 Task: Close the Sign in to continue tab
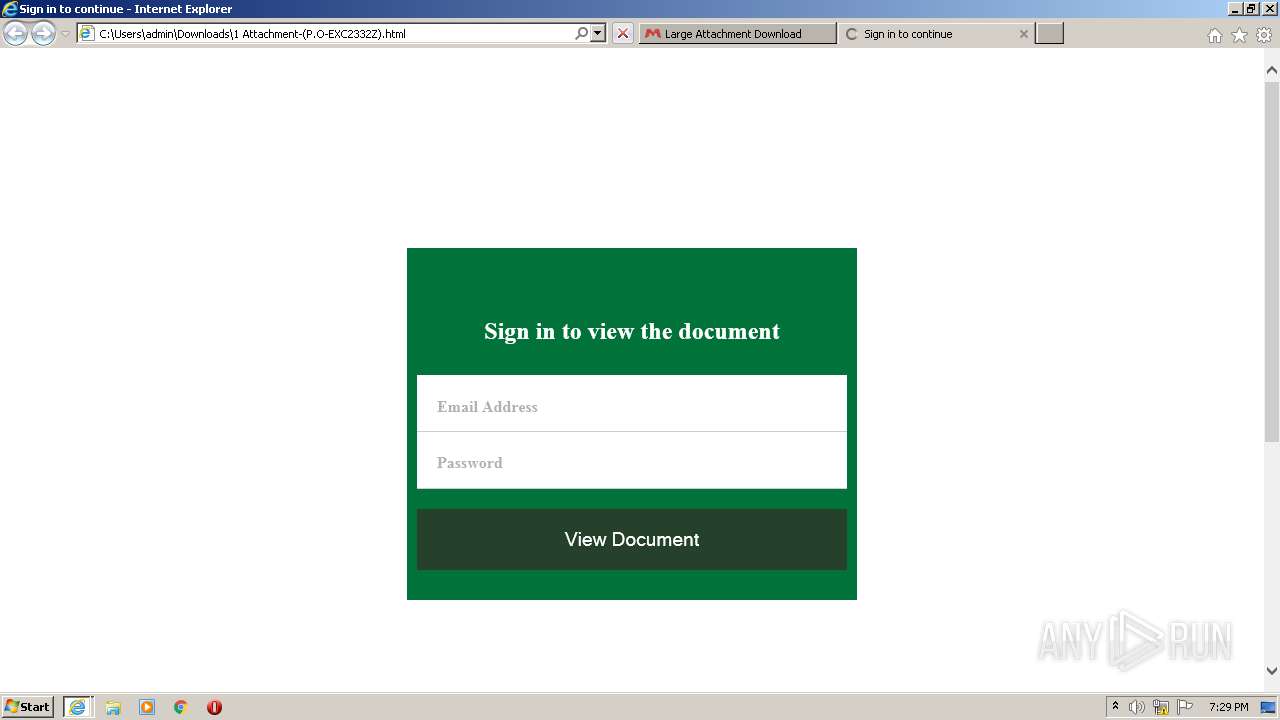(x=1023, y=34)
